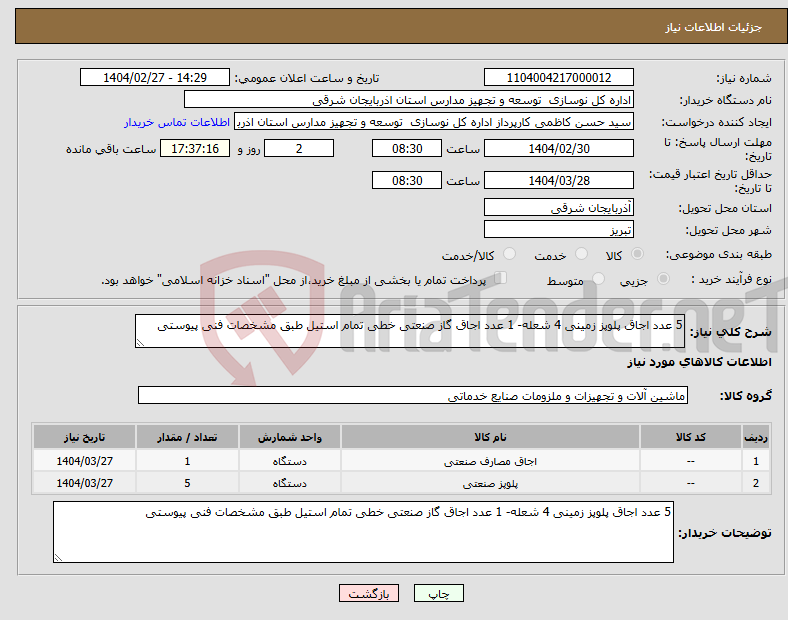Click date 1404/03/27 in پلوپز صنعتی row
Image resolution: width=788 pixels, height=620 pixels.
pyautogui.click(x=84, y=483)
